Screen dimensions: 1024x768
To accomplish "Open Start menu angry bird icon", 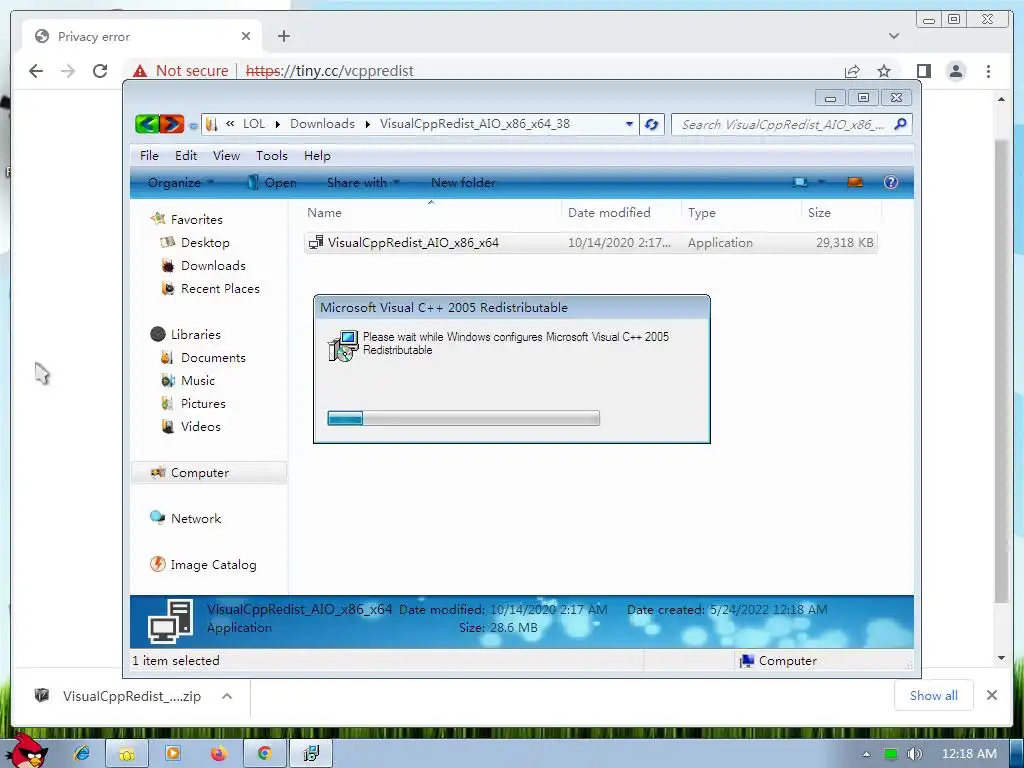I will 27,752.
